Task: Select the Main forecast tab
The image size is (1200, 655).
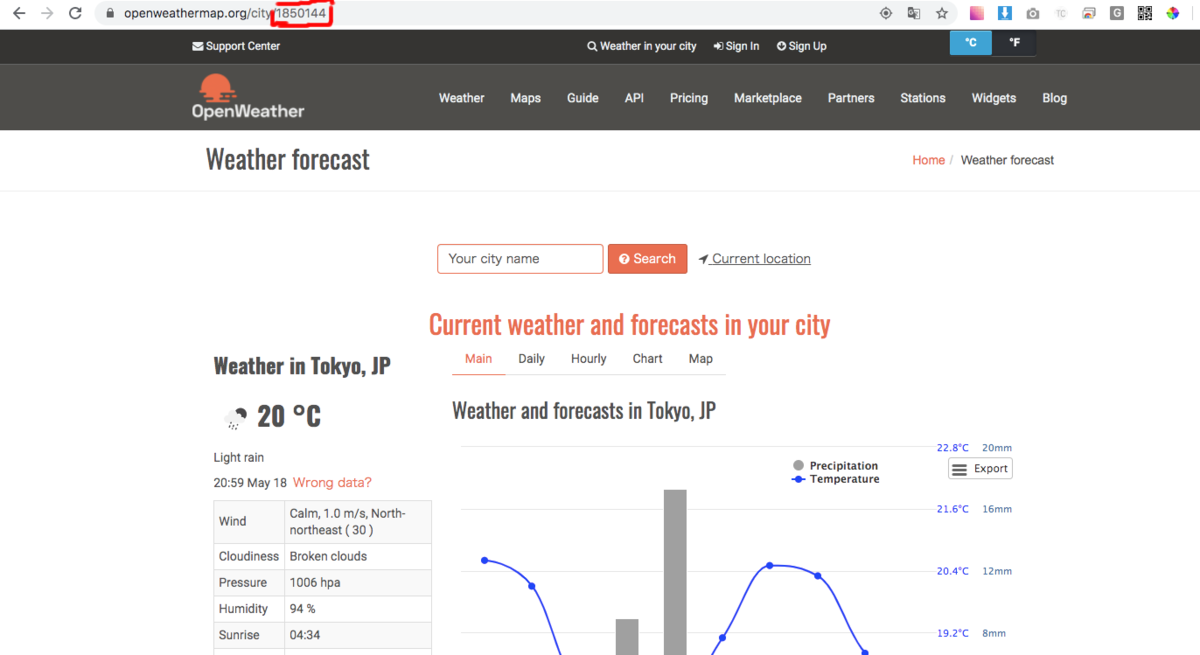Action: point(478,359)
